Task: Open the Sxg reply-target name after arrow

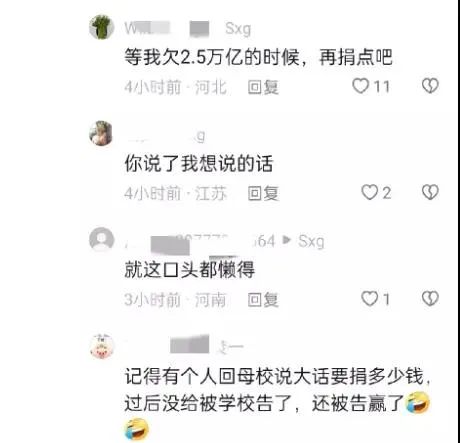Action: 311,241
